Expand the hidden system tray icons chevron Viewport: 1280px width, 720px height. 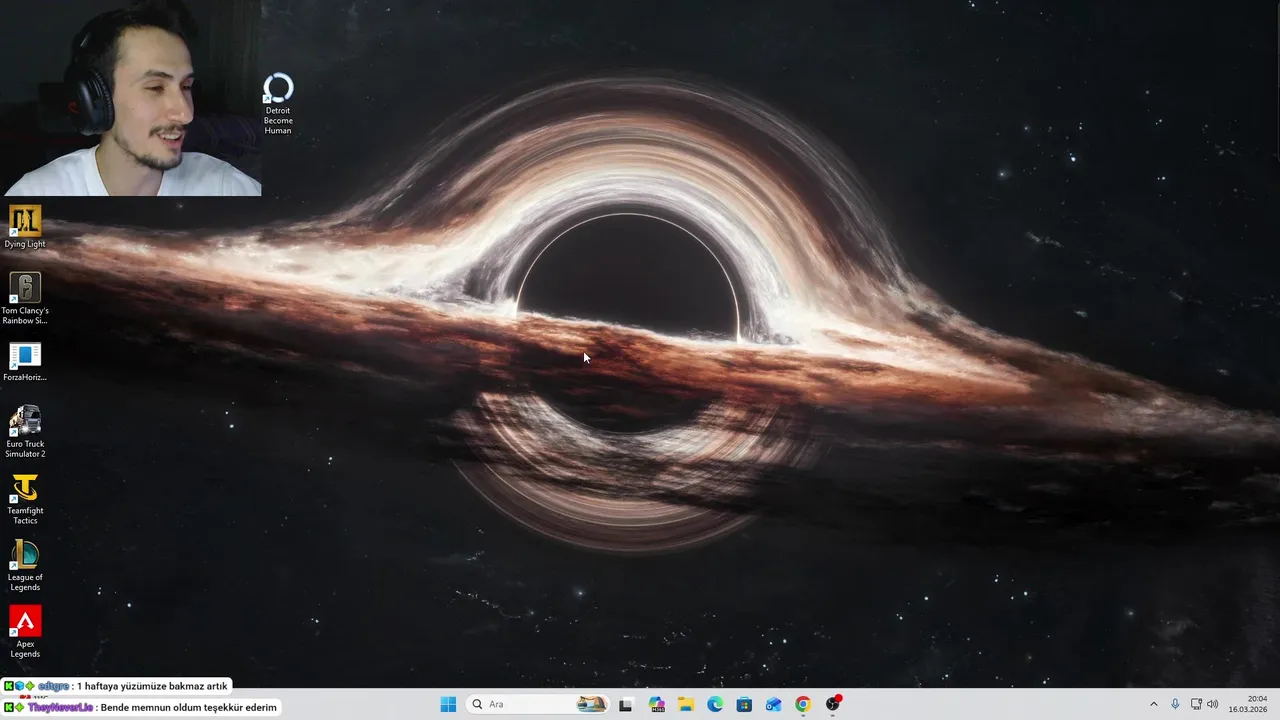coord(1154,704)
